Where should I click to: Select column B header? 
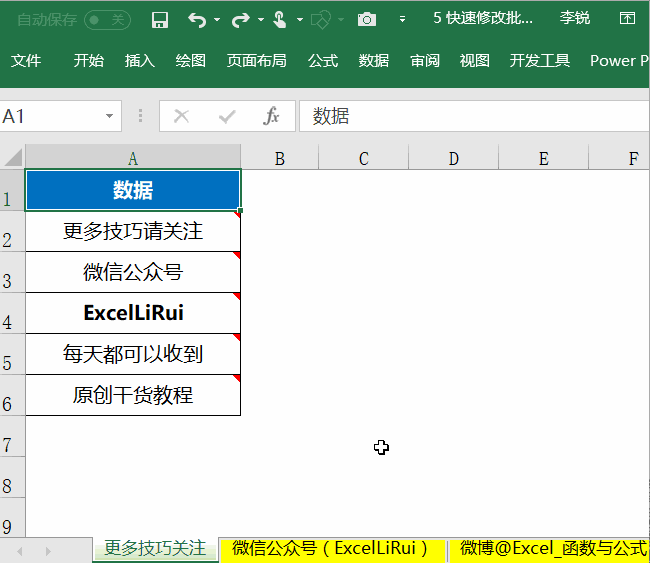(280, 158)
